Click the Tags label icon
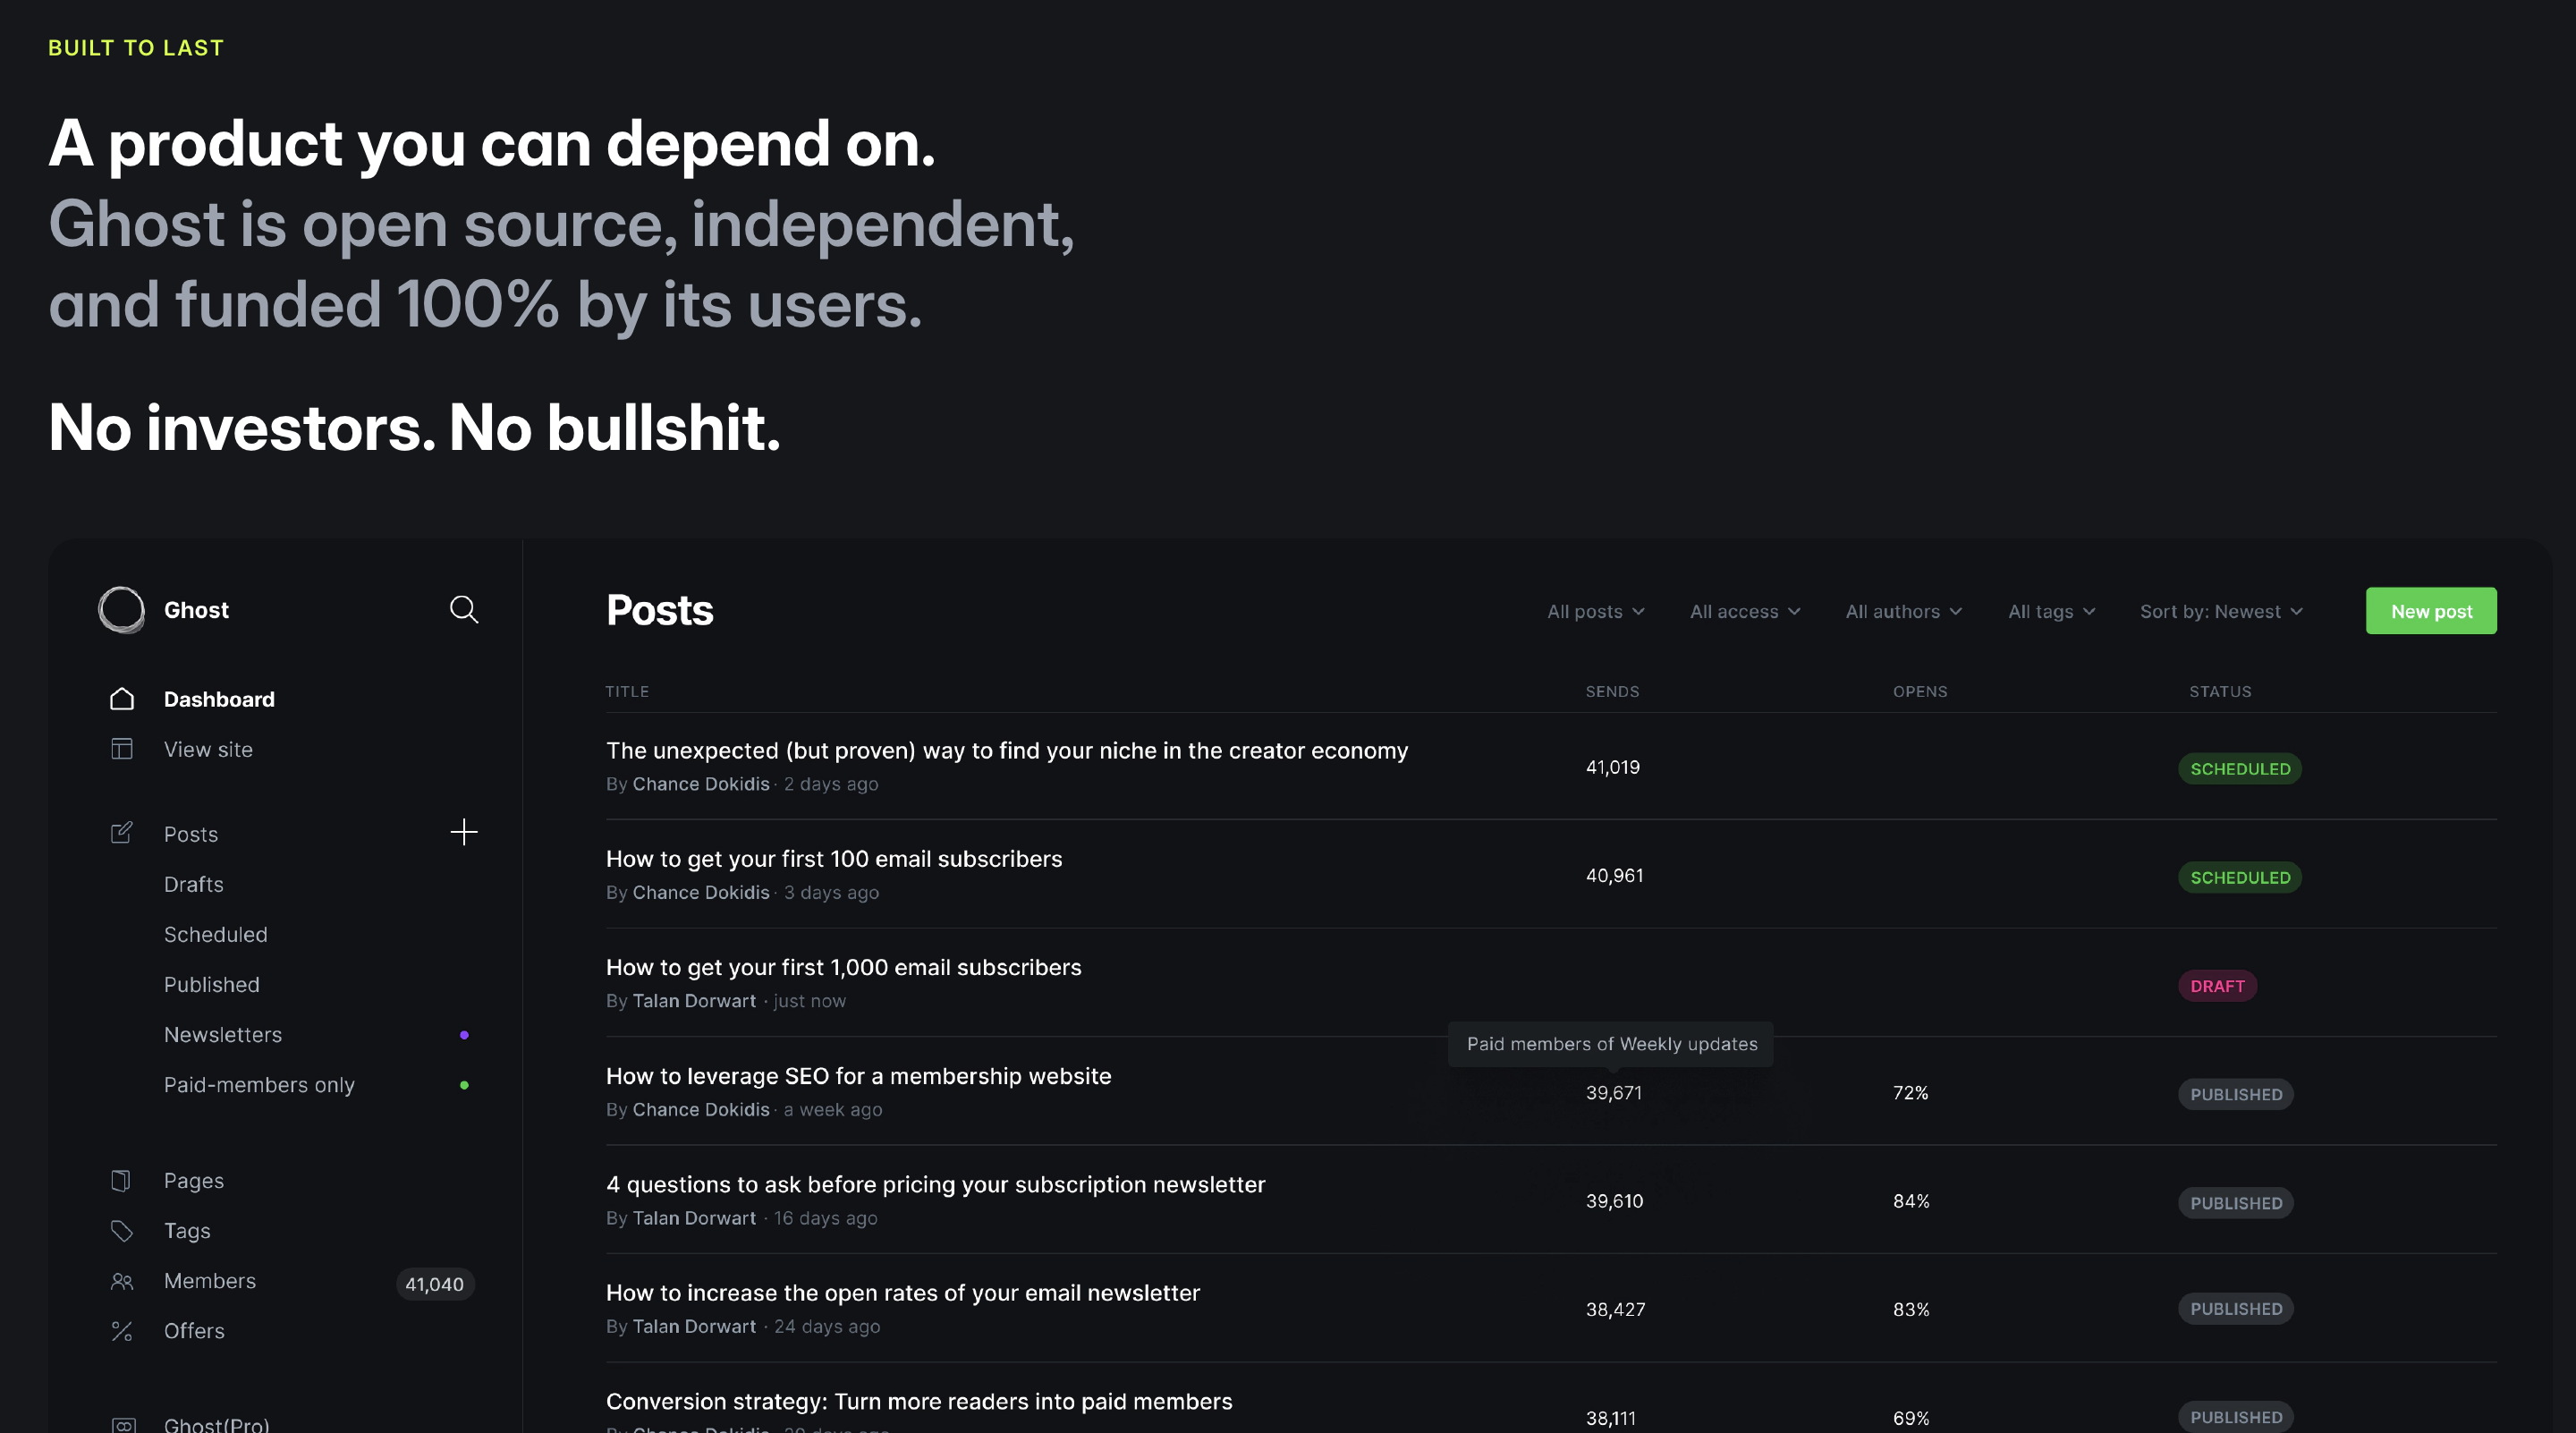 pos(121,1231)
